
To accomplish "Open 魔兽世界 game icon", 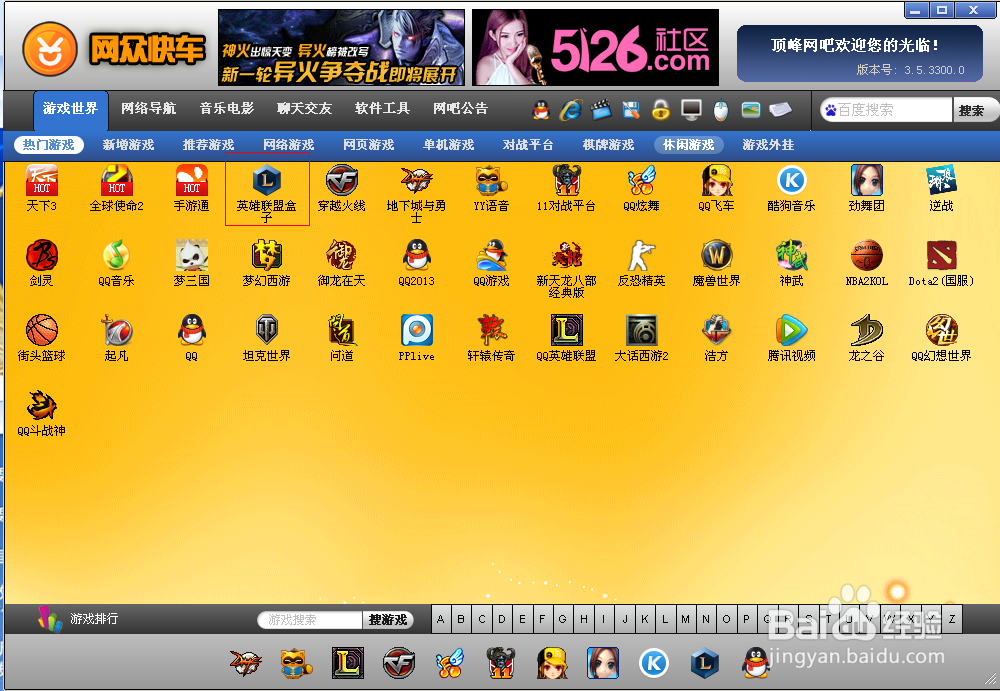I will pyautogui.click(x=716, y=262).
